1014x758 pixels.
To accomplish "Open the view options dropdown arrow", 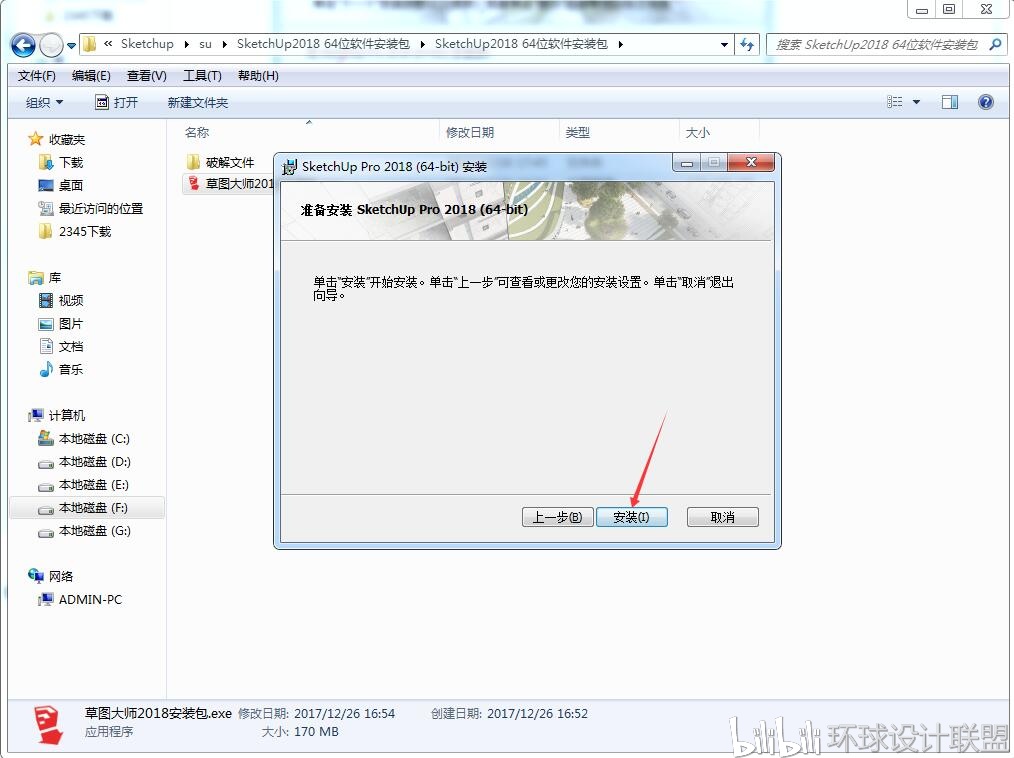I will pyautogui.click(x=916, y=102).
